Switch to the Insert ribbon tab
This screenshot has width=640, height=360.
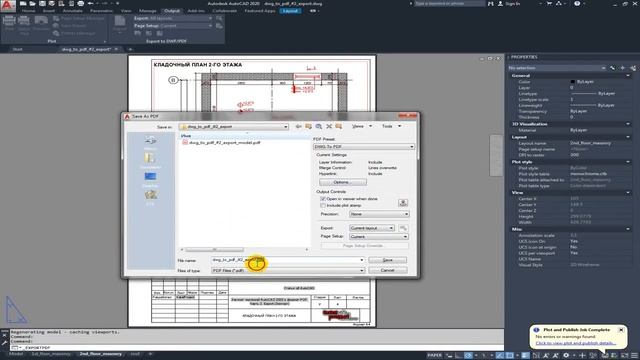(x=49, y=11)
